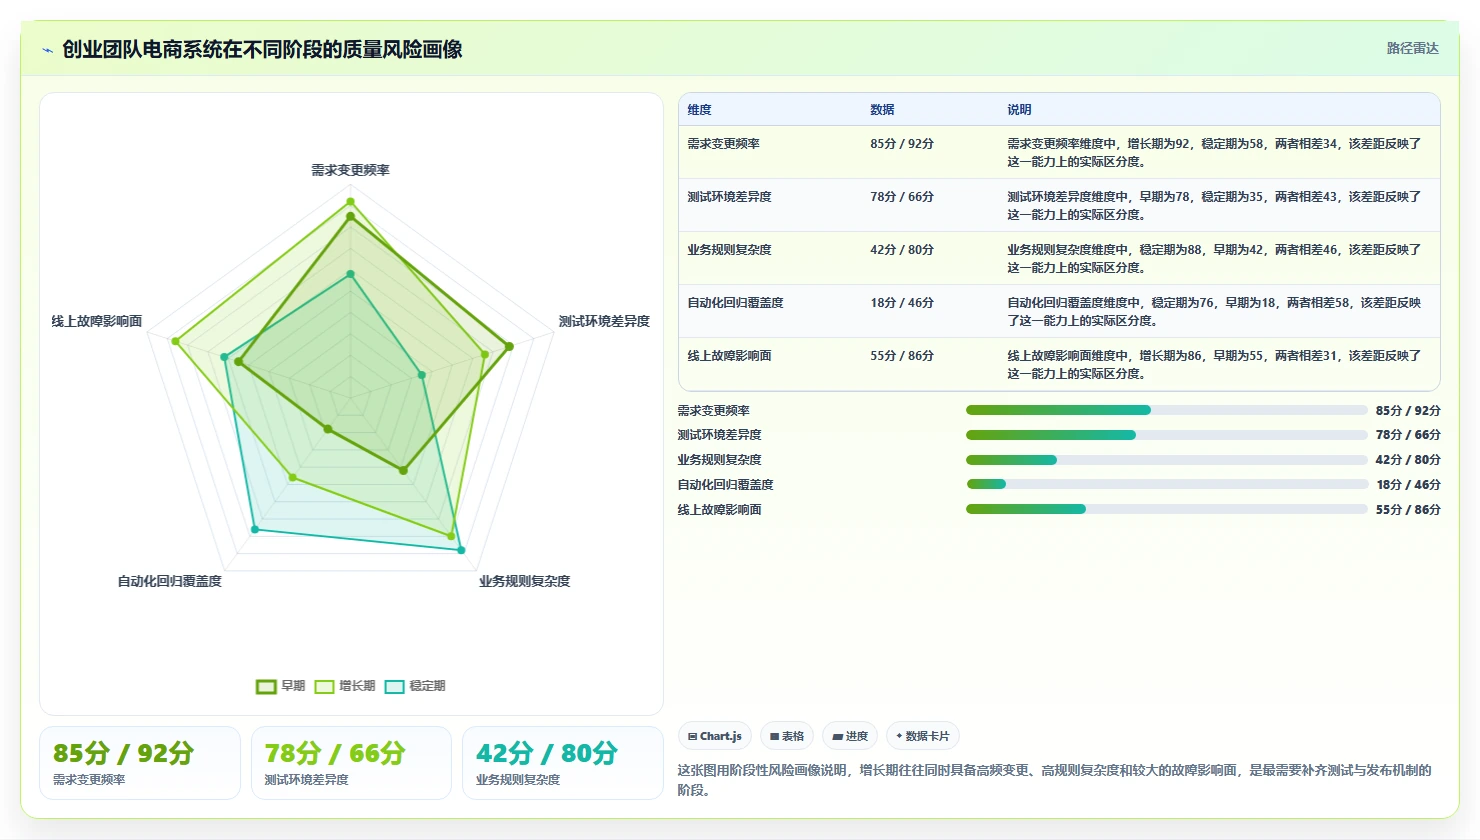Image resolution: width=1480 pixels, height=840 pixels.
Task: Click the 42分 / 80分 data card
Action: tap(562, 763)
